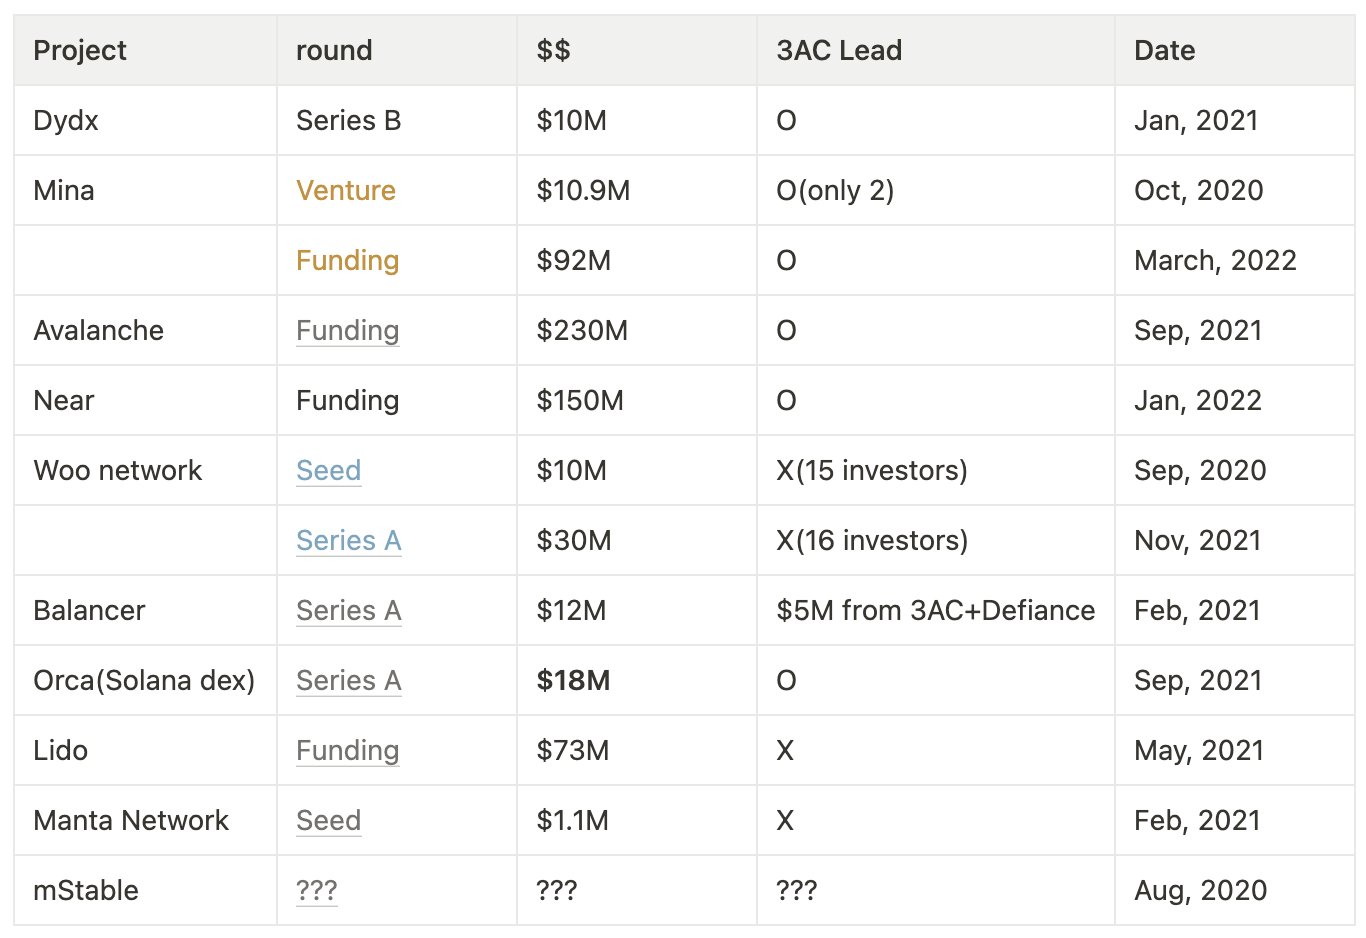Open Mina's Venture round link
Viewport: 1366px width, 938px height.
pyautogui.click(x=346, y=190)
